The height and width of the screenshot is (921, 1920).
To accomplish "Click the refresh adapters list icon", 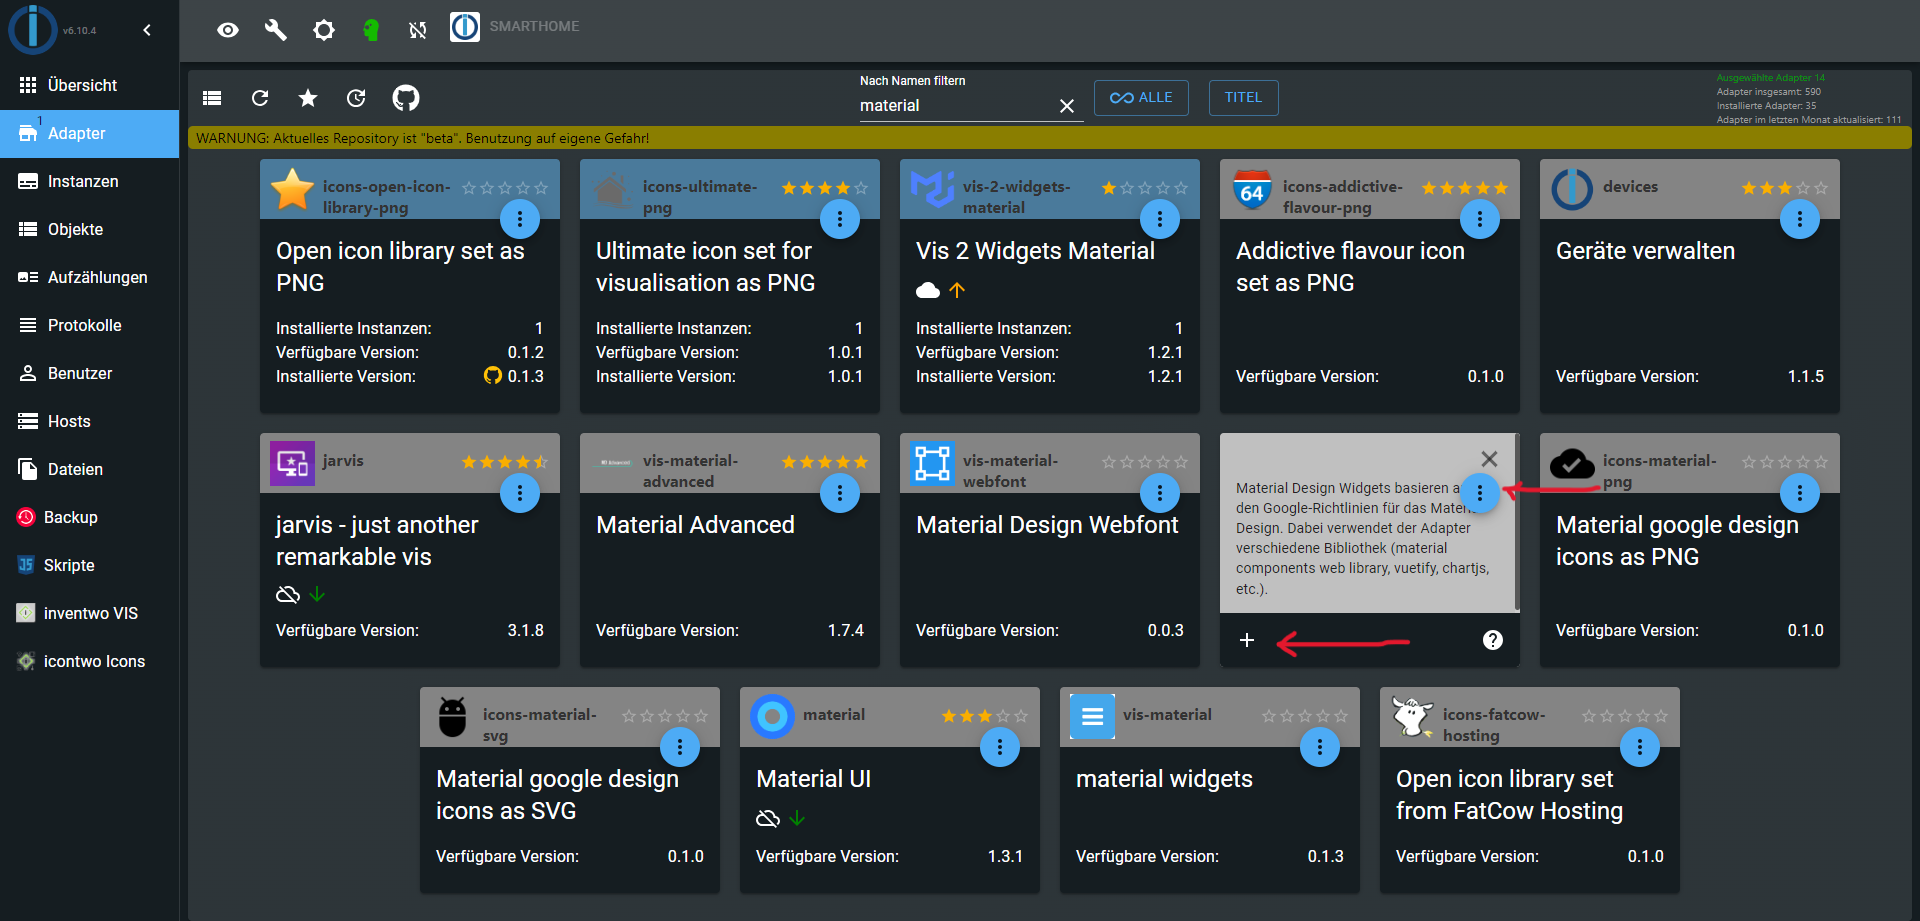I will (260, 98).
